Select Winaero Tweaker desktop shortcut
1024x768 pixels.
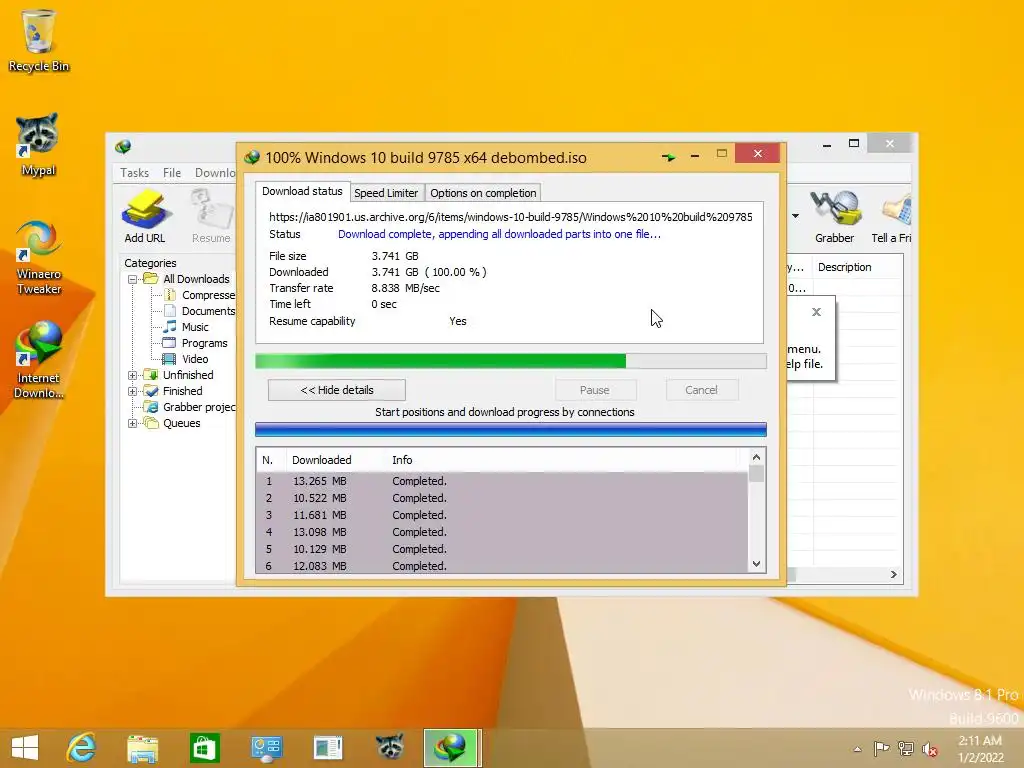(x=39, y=257)
